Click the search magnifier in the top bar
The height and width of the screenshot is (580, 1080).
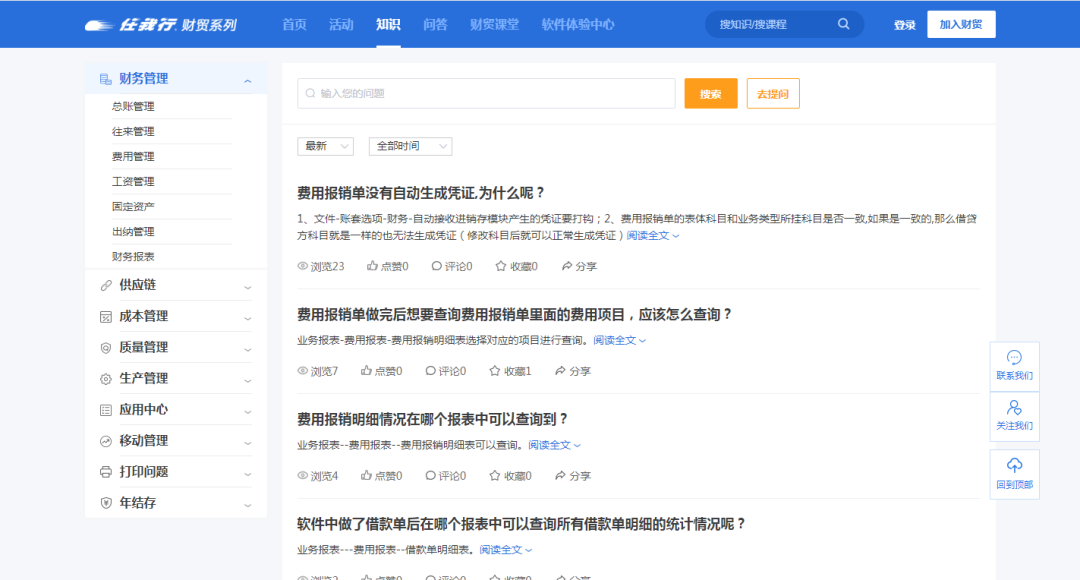pyautogui.click(x=843, y=23)
